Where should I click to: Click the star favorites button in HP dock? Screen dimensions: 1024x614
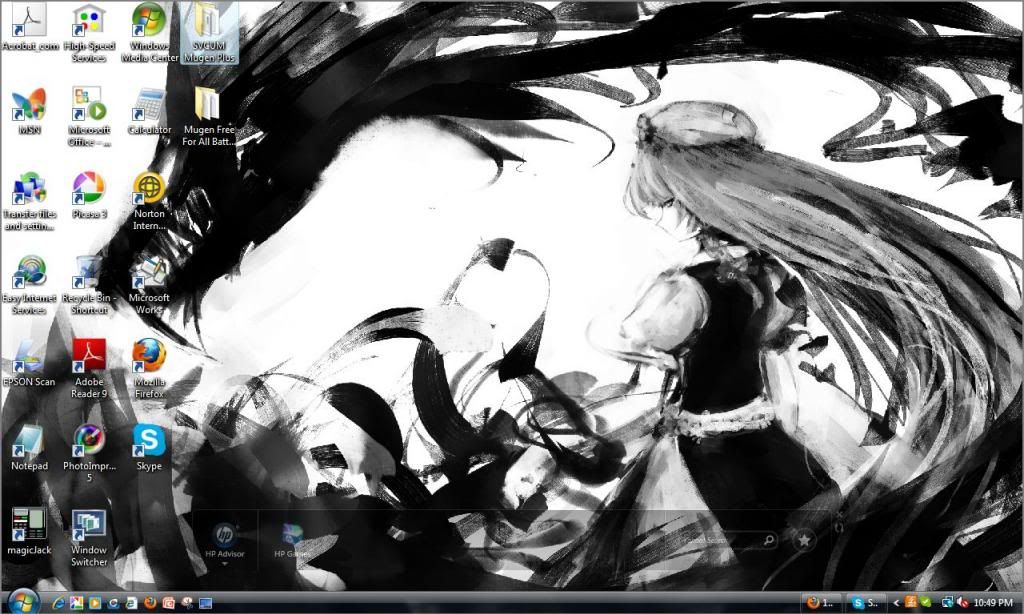pos(804,540)
